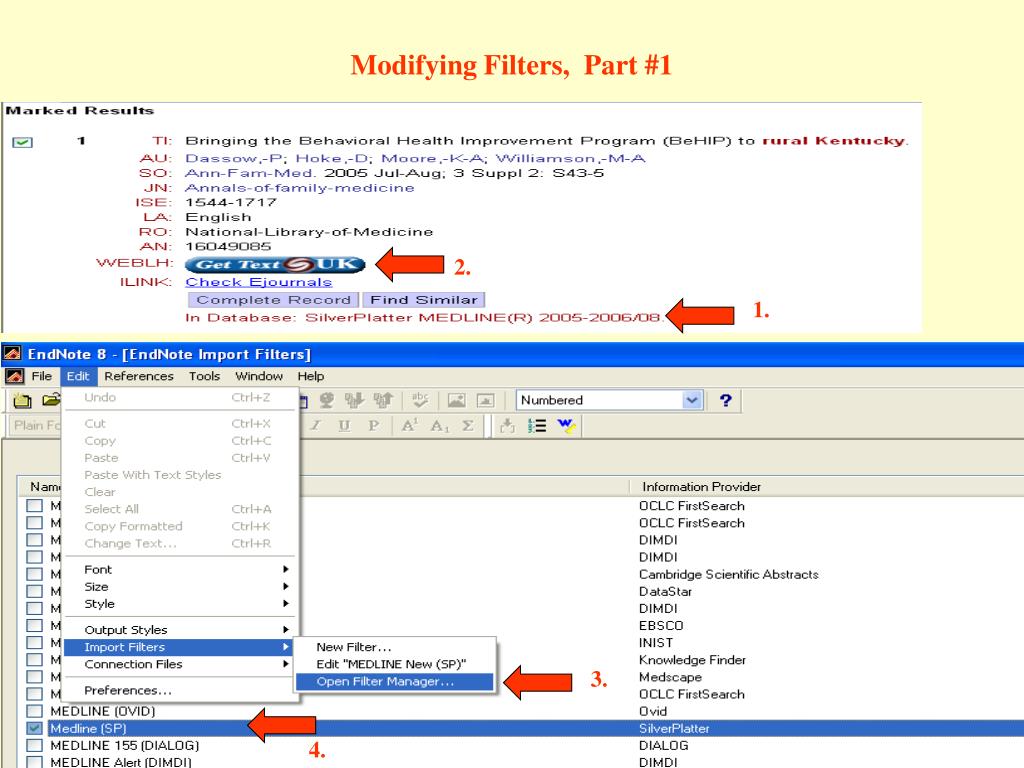Select the SilverPlatter provider cell
Viewport: 1024px width, 768px height.
[x=674, y=728]
